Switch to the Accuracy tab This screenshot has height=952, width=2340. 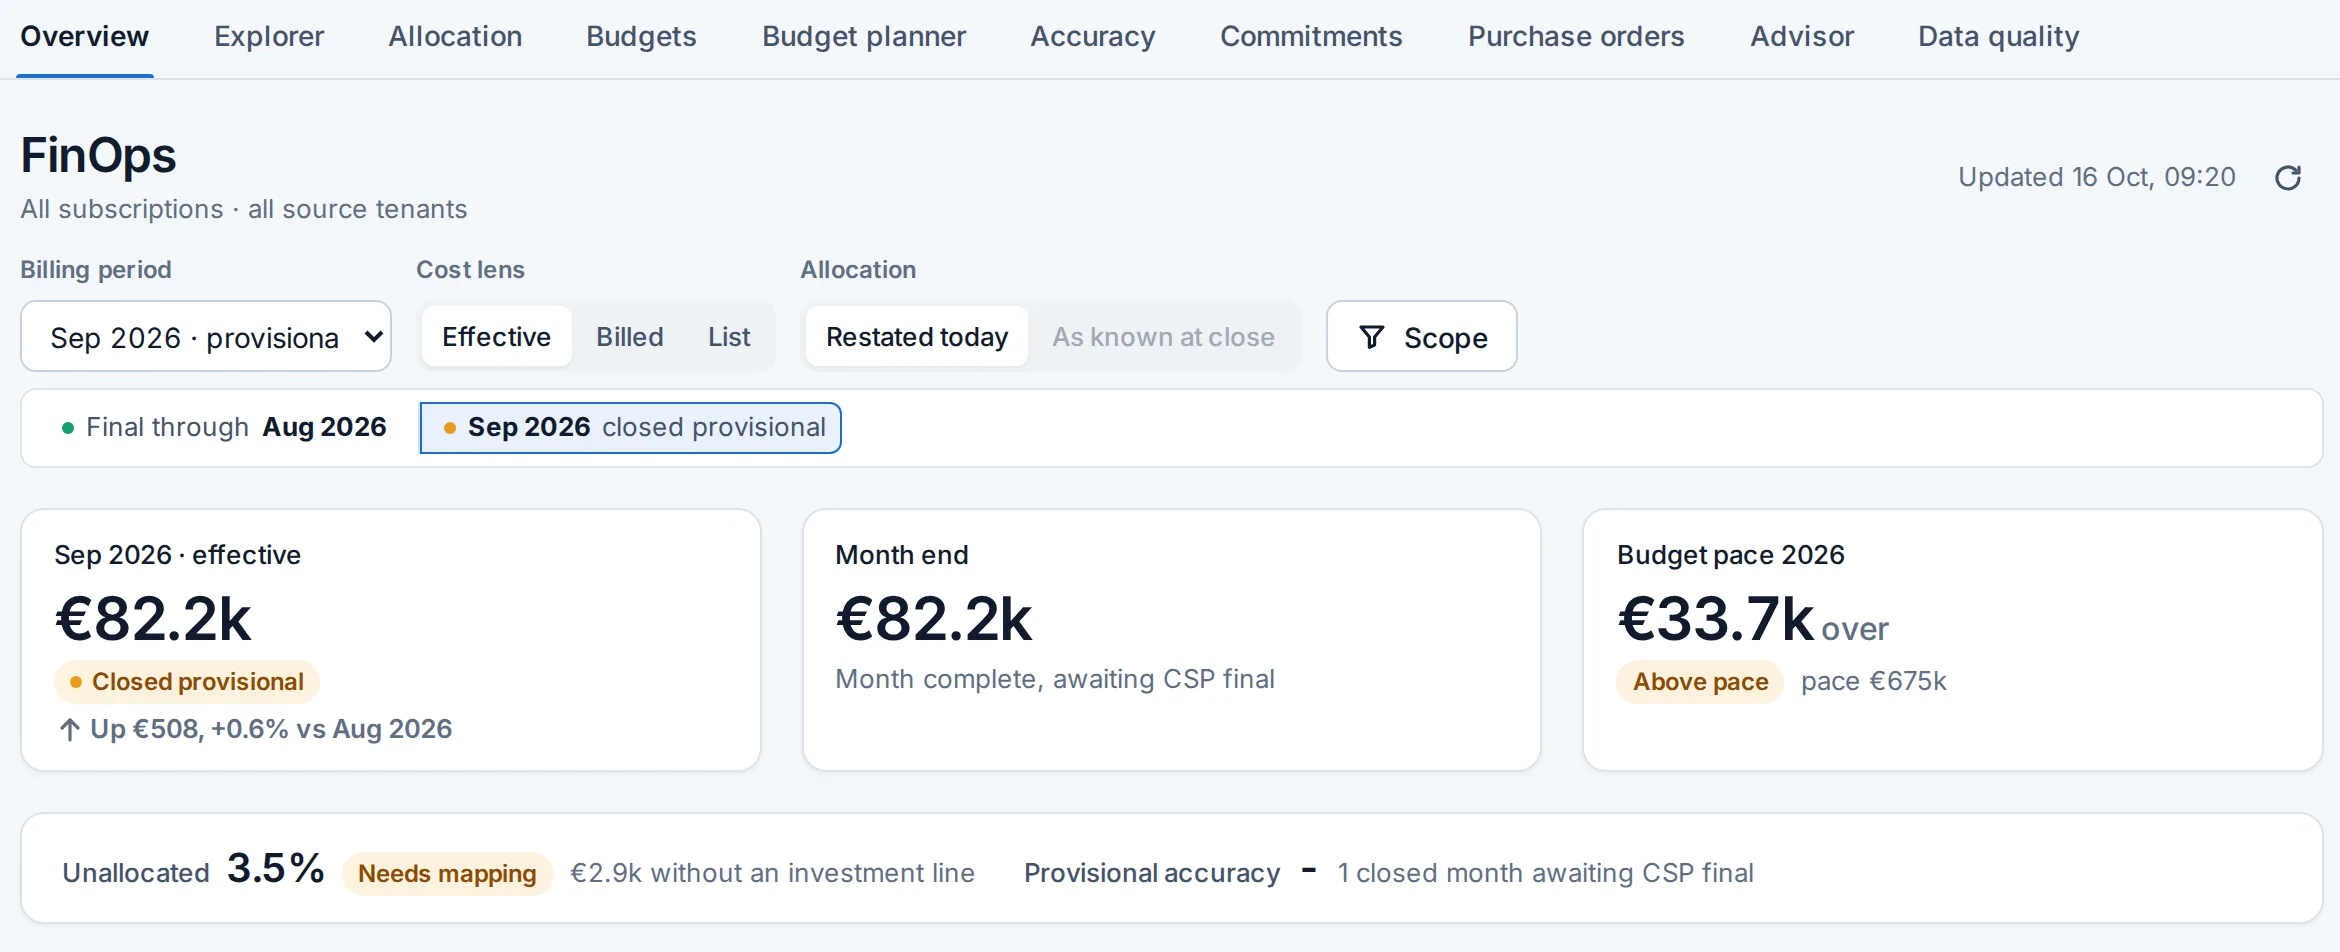(x=1093, y=37)
